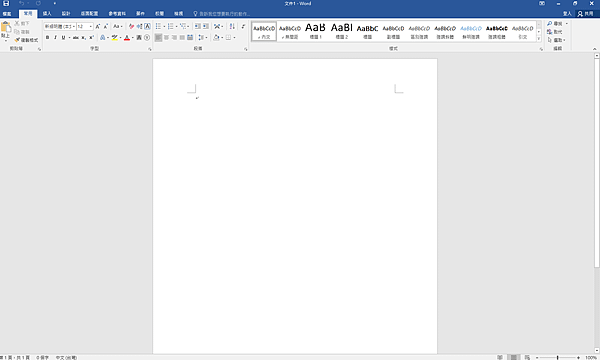Apply the Title 'AaBbC' style
The image size is (600, 360).
click(x=367, y=31)
